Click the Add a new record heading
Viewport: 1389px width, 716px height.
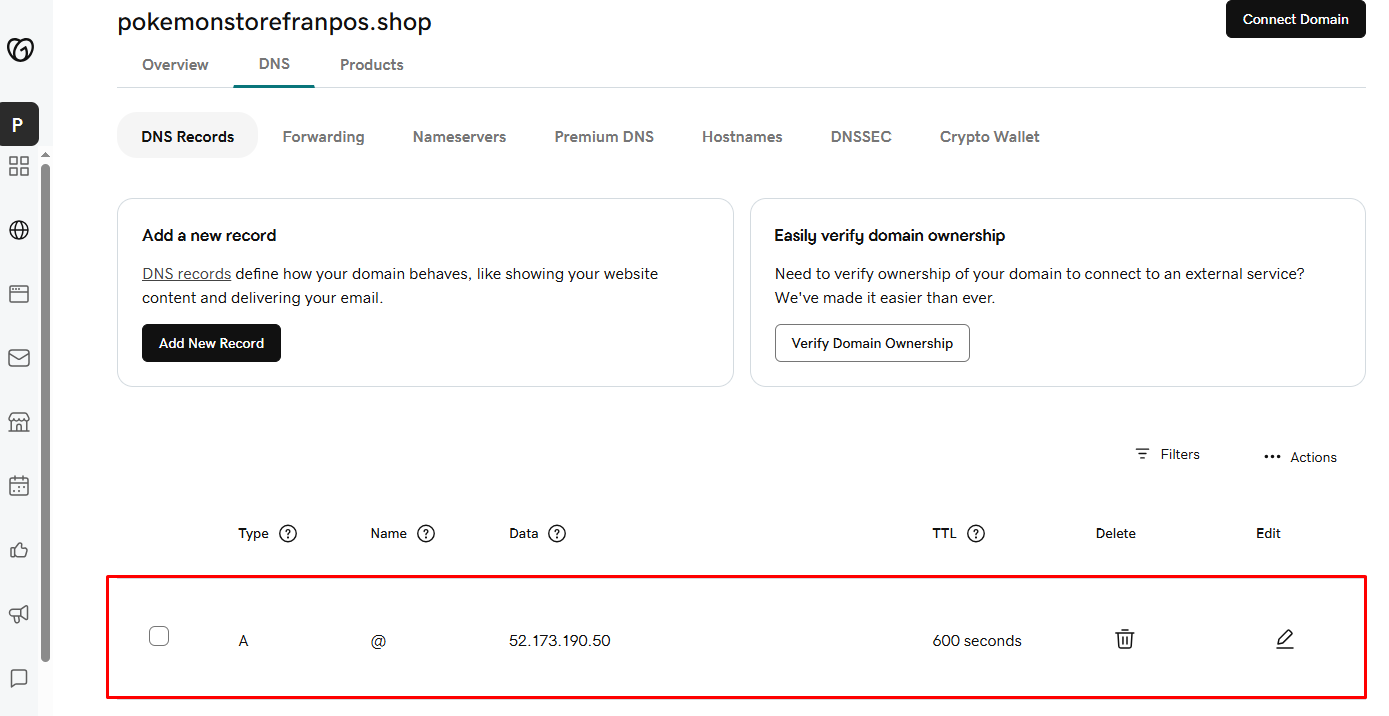(209, 236)
